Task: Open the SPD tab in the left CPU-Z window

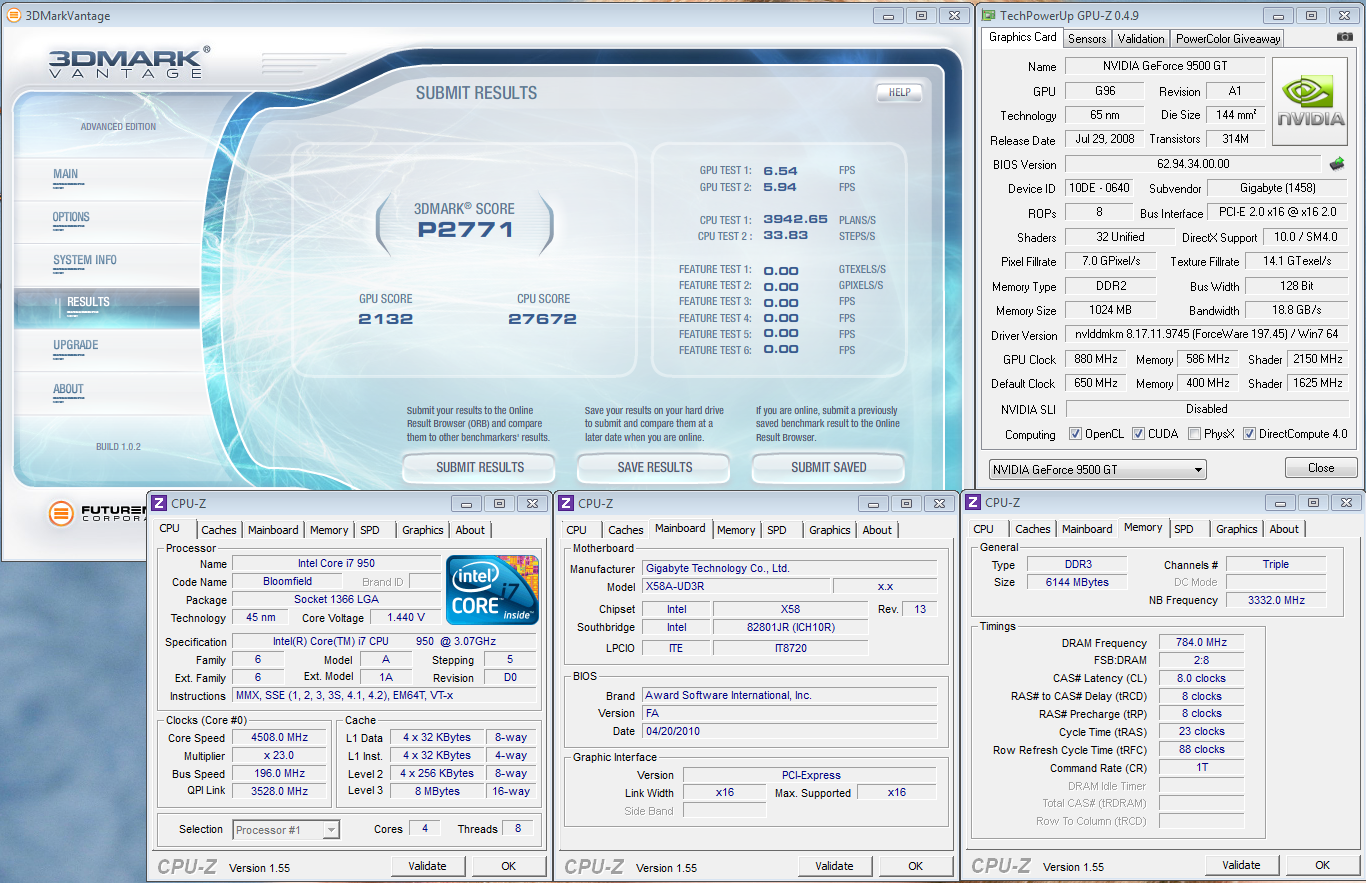Action: coord(370,530)
